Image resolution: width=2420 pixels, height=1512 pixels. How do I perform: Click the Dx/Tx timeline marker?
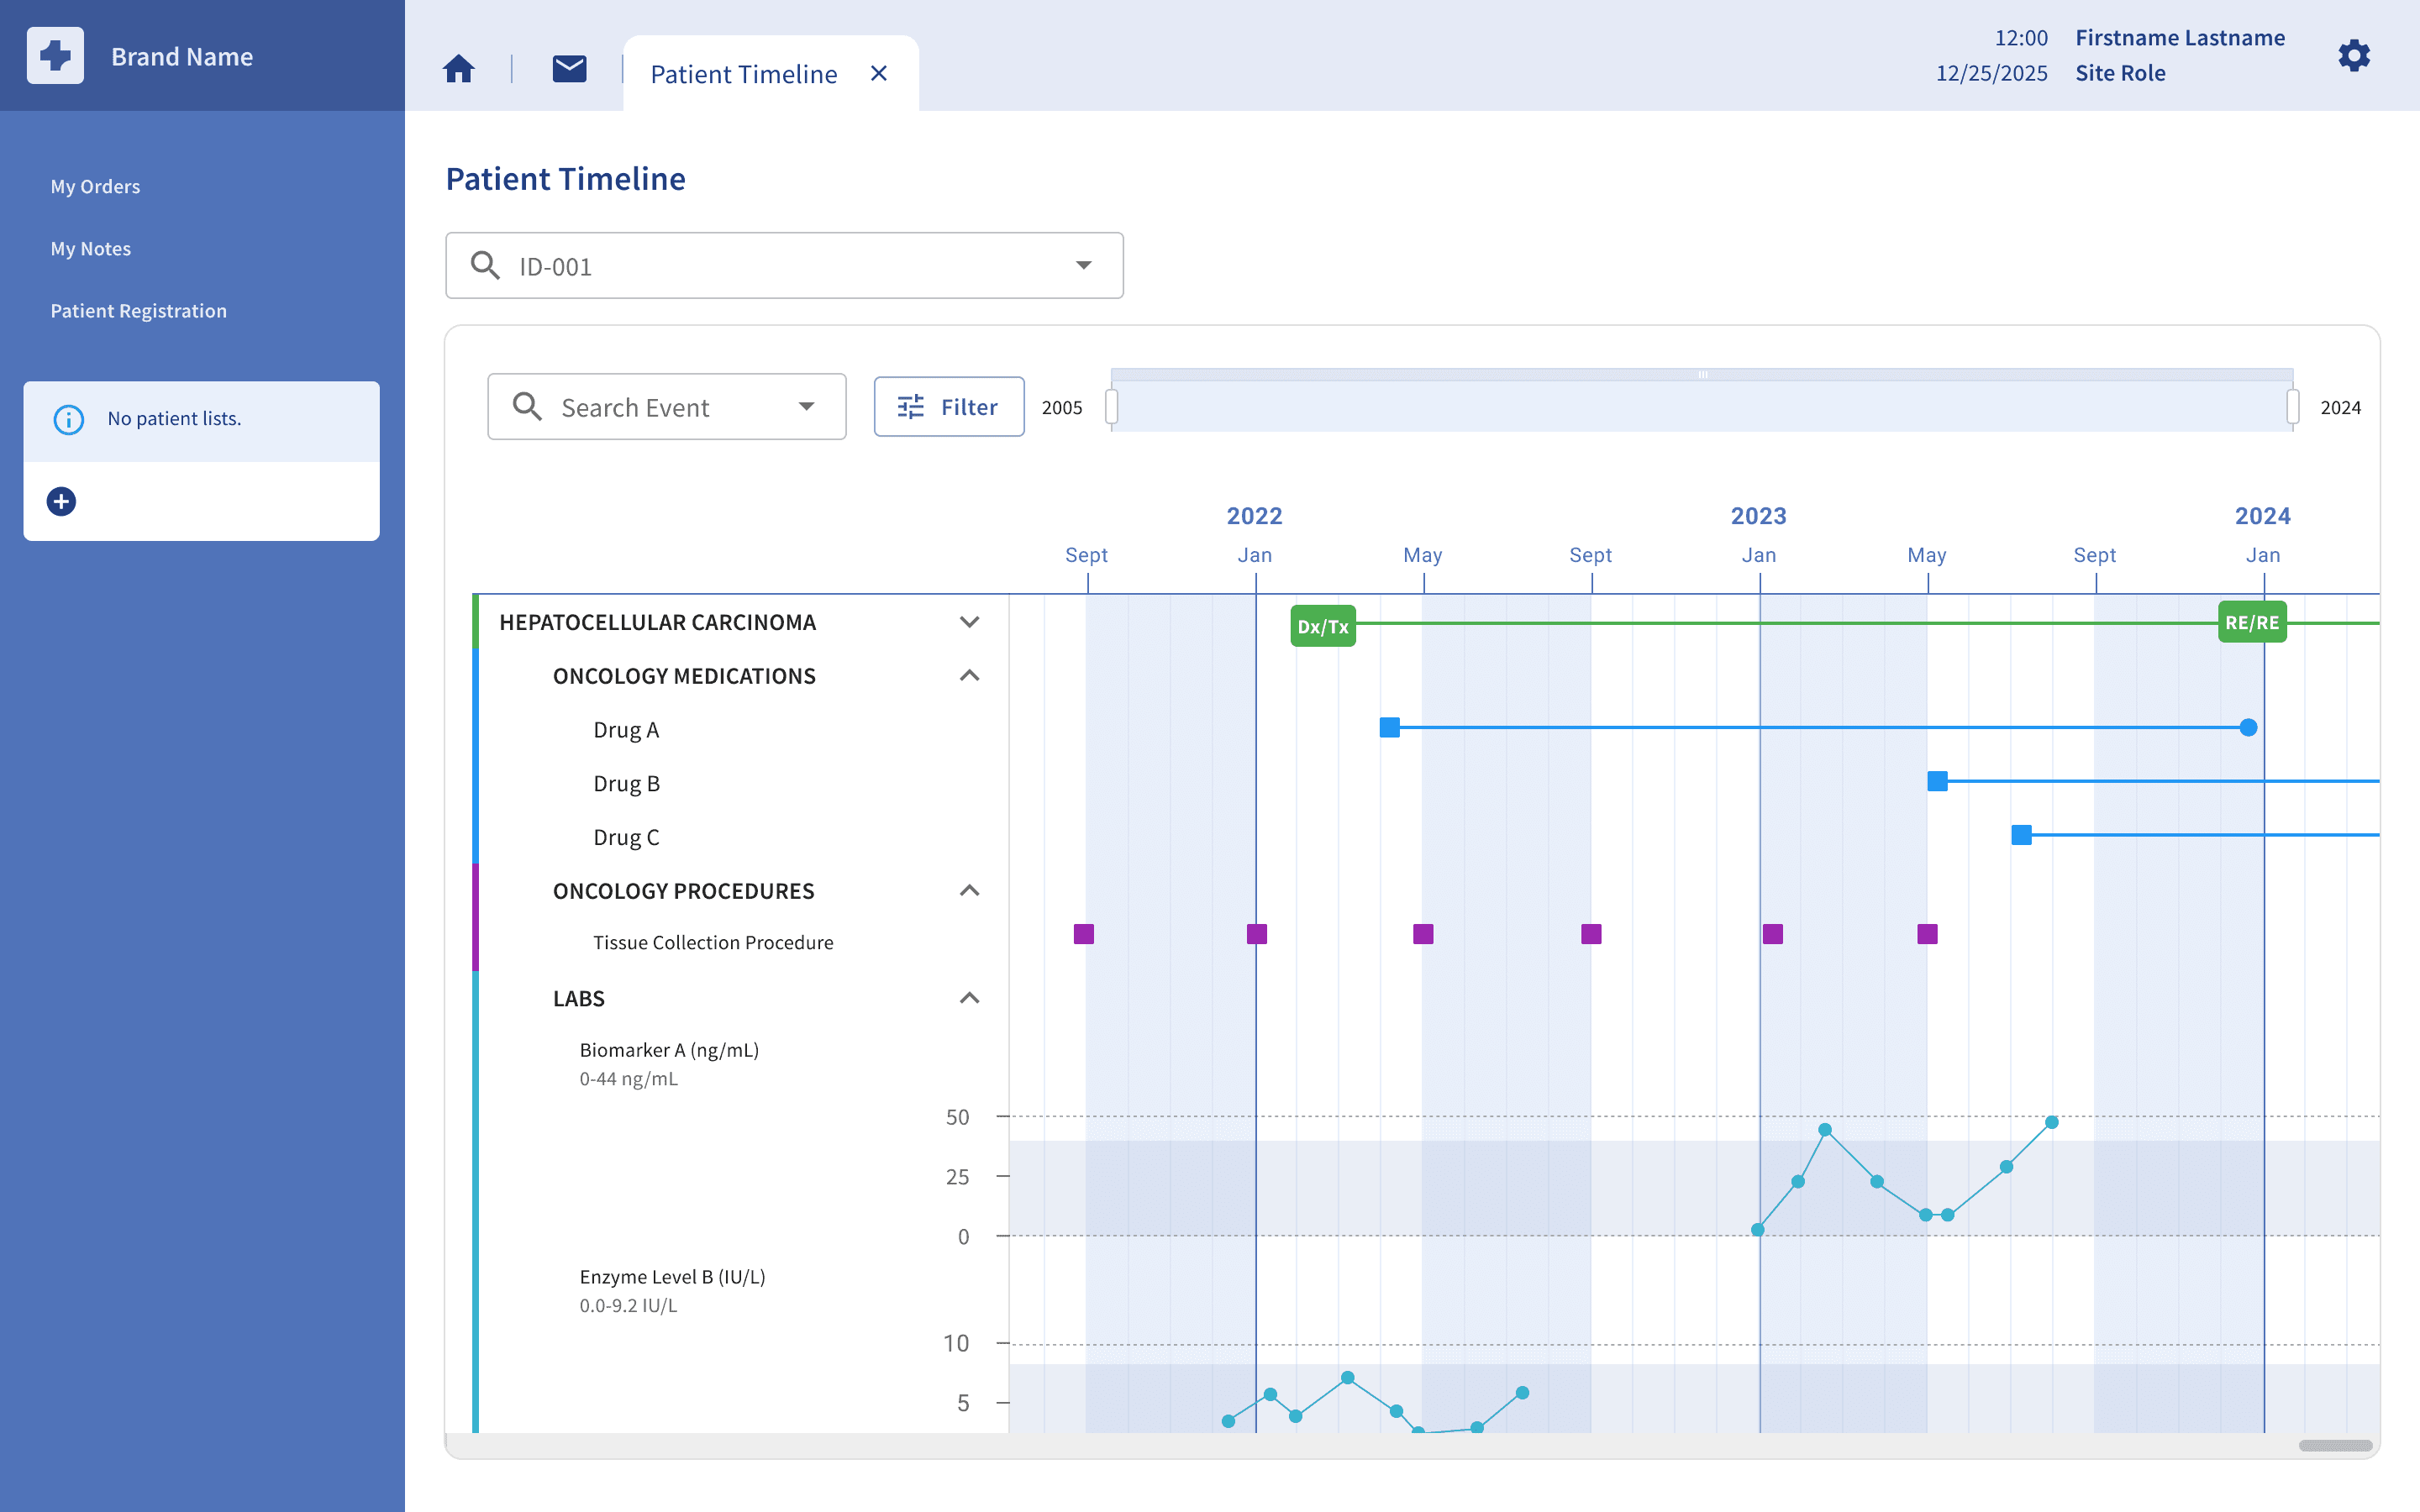1323,627
